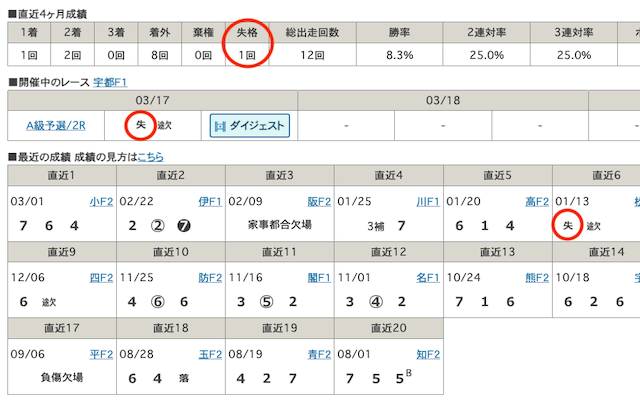Screen dimensions: 640x400
Task: Select the date 08/01 in 直近20
Action: click(x=354, y=354)
